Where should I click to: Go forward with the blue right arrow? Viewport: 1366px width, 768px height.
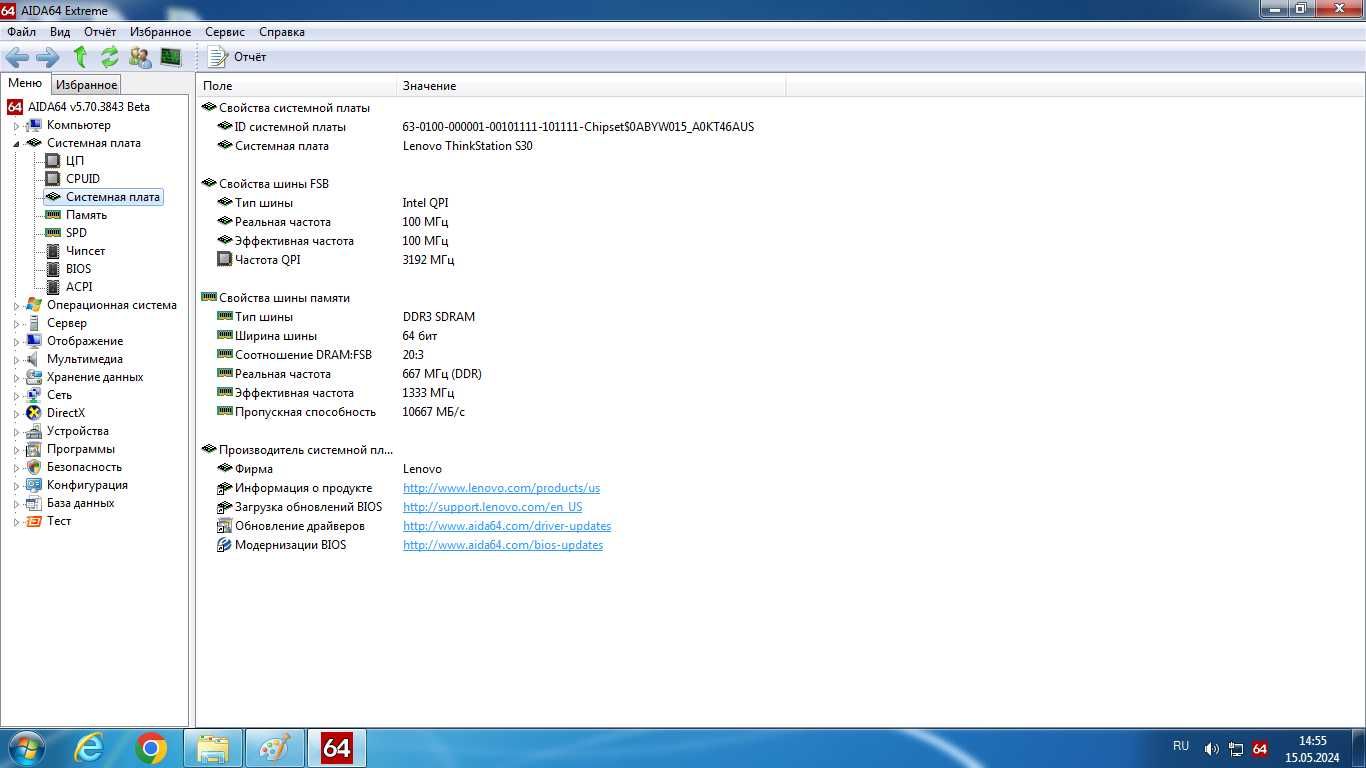(x=47, y=57)
